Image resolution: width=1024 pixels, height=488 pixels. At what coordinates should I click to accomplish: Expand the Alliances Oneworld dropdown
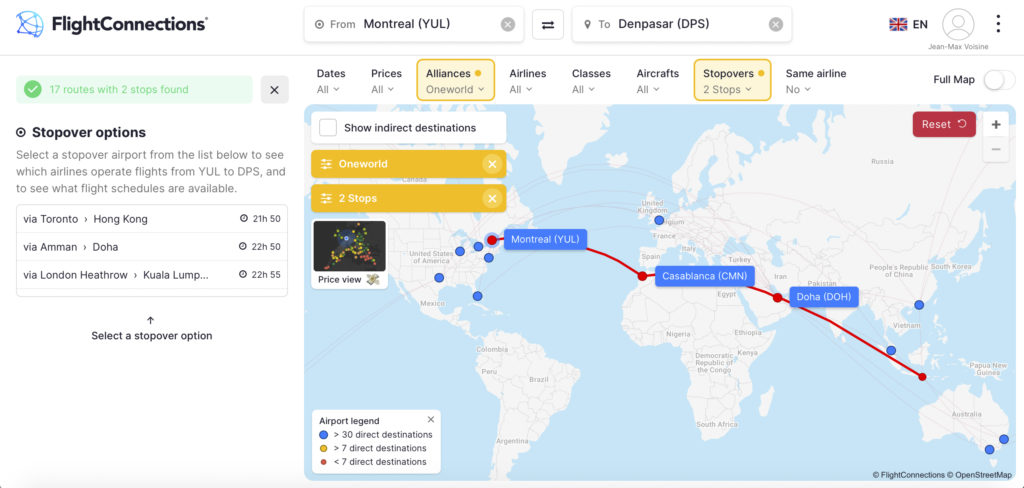(455, 81)
